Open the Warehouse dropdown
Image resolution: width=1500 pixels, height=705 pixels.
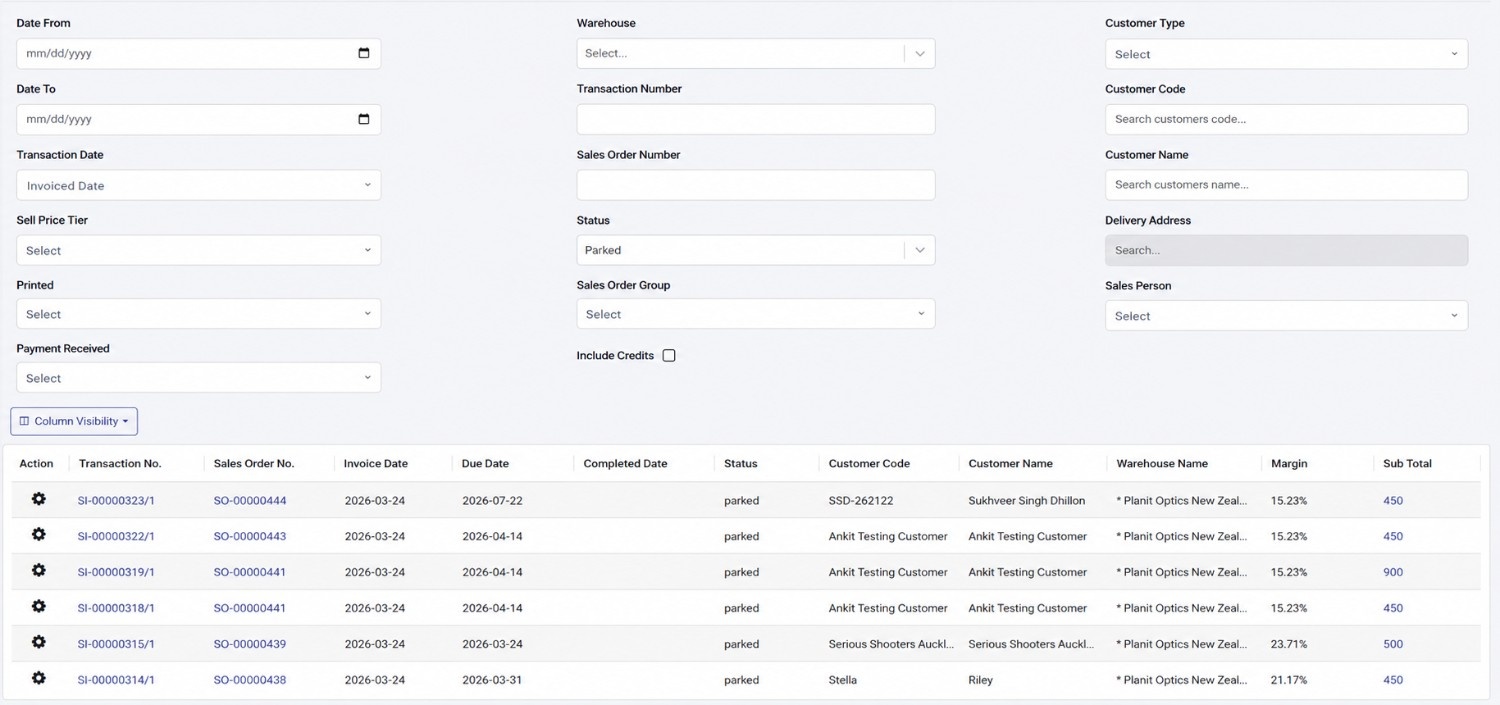coord(756,53)
